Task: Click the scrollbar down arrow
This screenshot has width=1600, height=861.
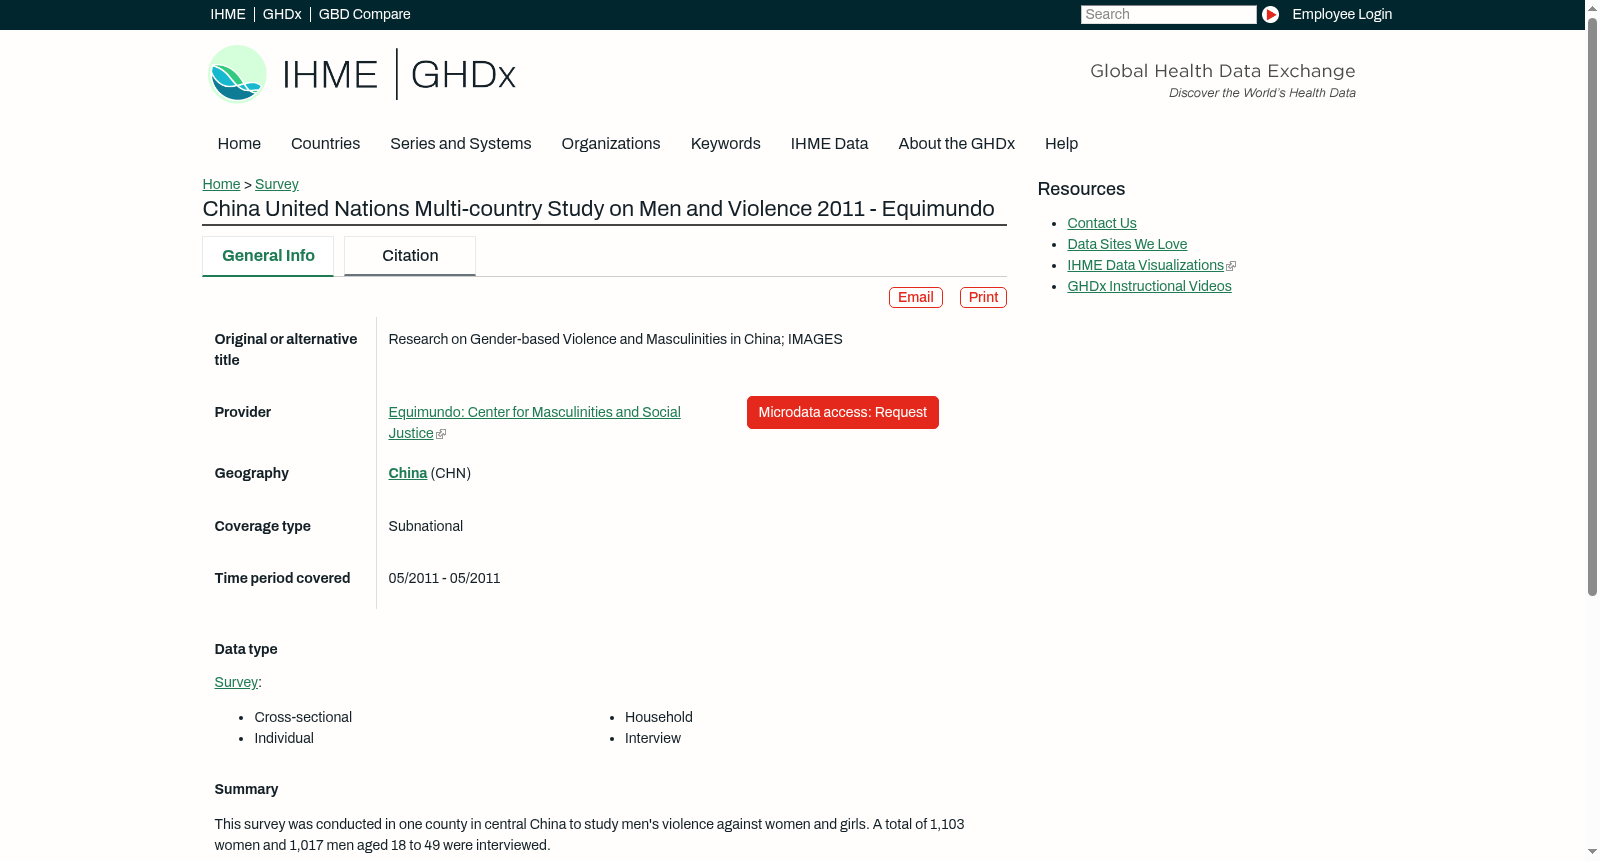Action: click(x=1592, y=853)
